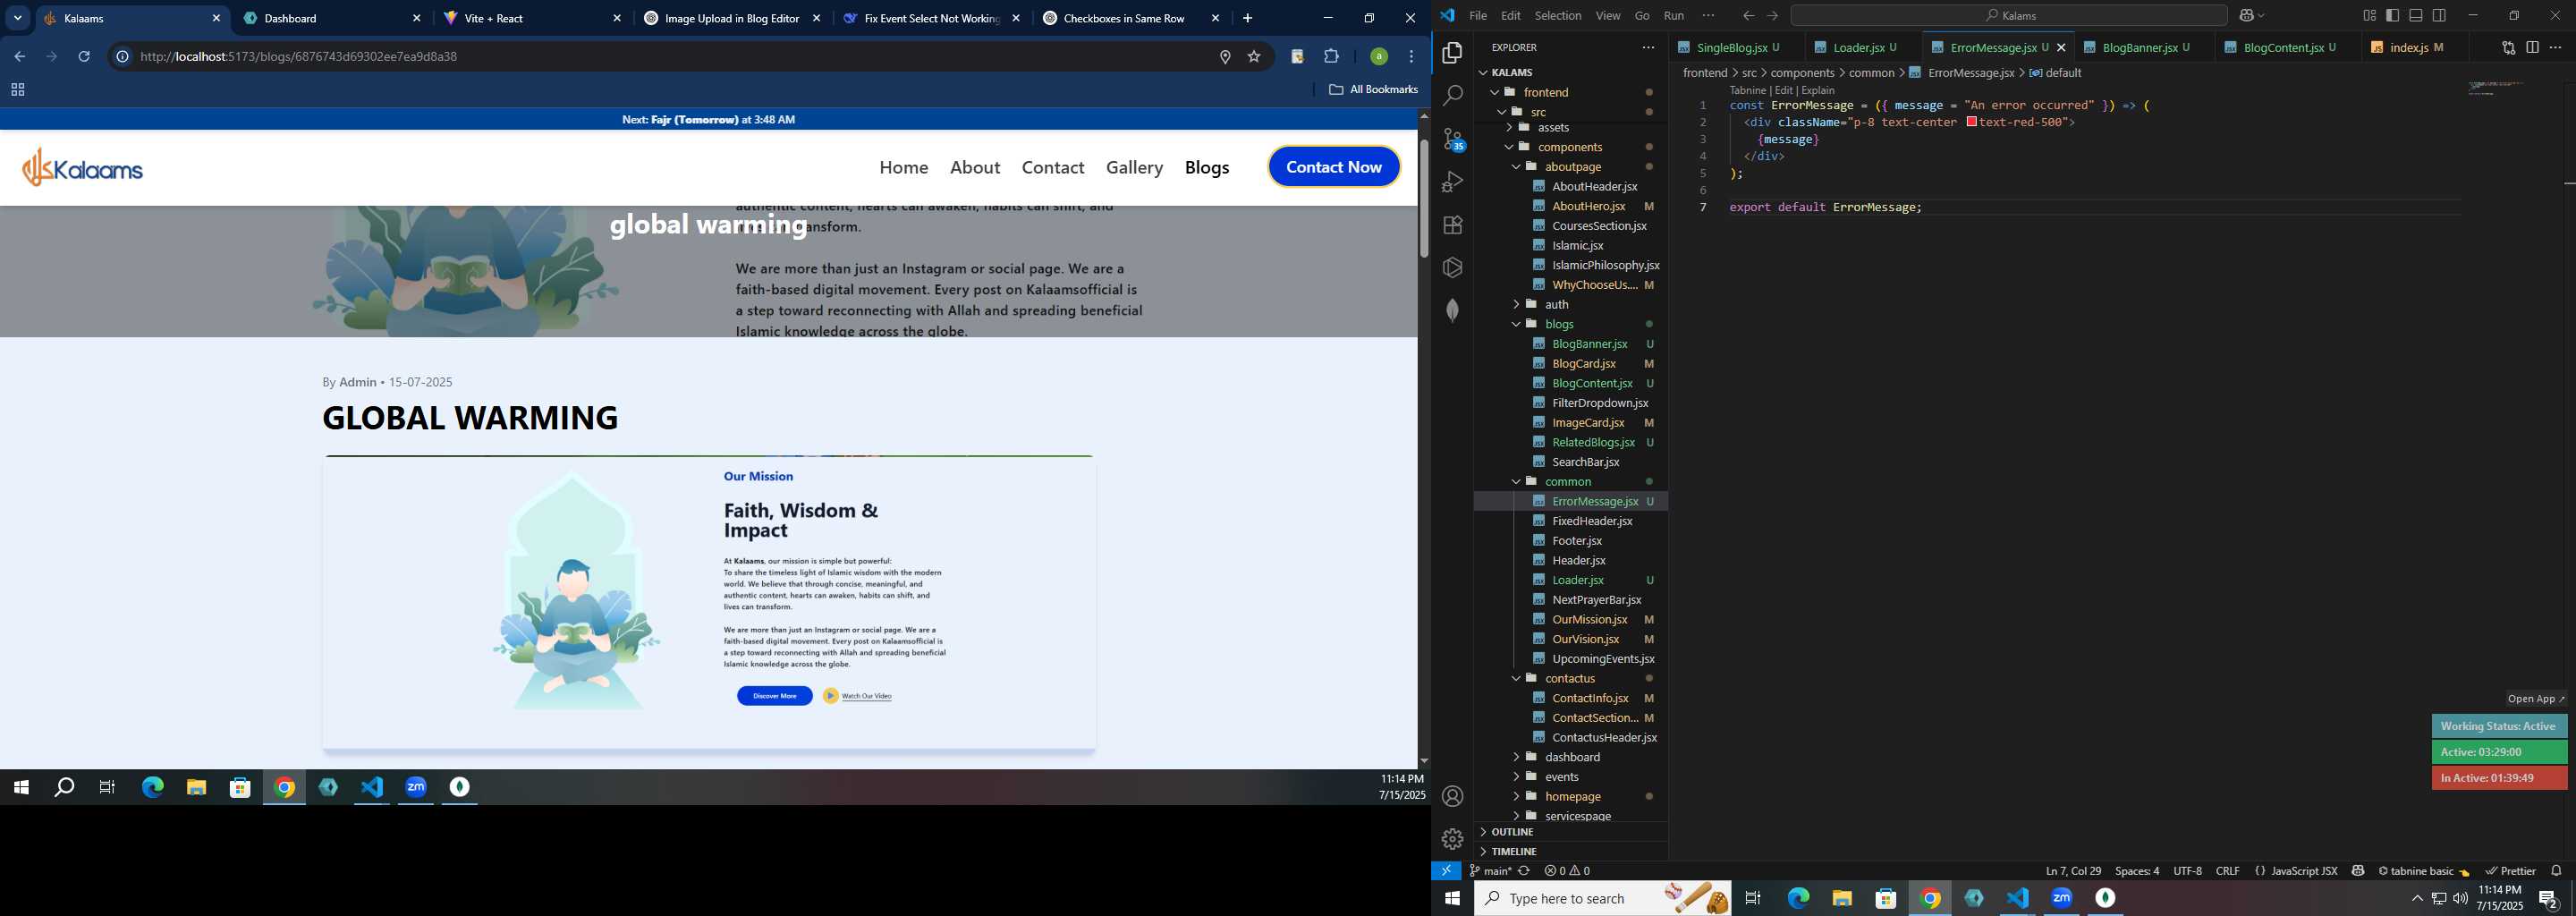Open the Accounts icon in activity bar

[1452, 796]
